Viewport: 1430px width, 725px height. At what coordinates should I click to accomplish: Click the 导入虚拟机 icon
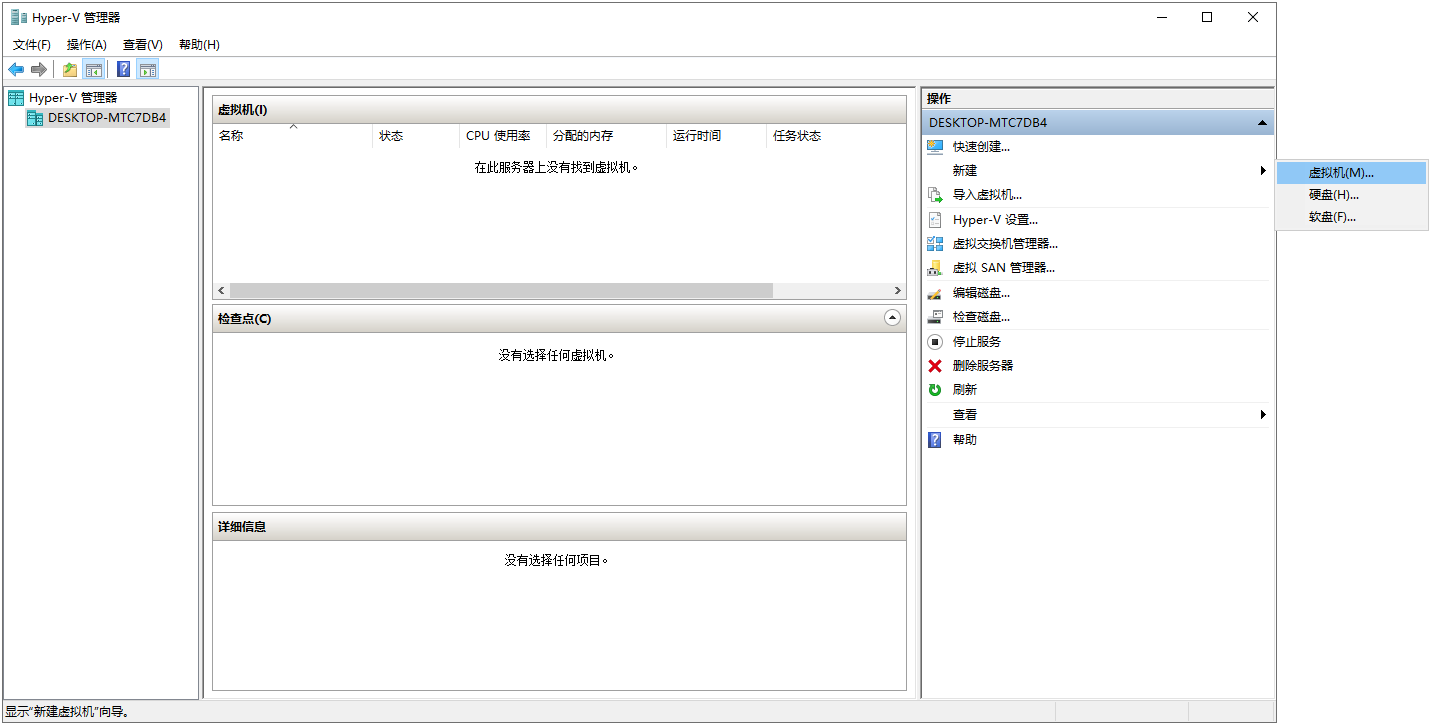tap(935, 195)
